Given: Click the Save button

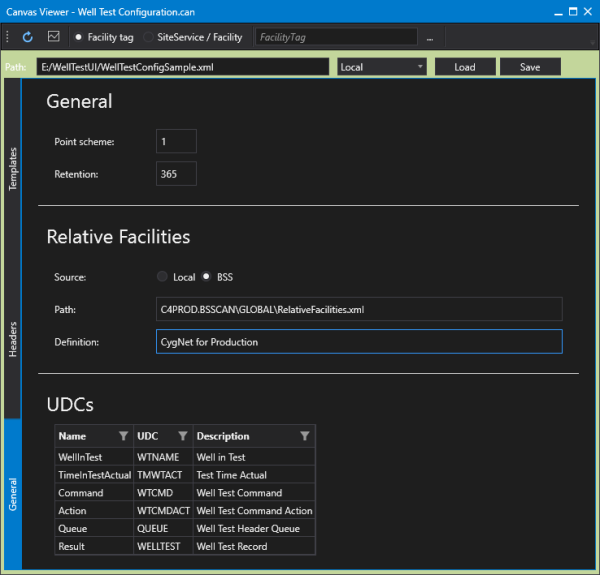Looking at the screenshot, I should coord(530,67).
